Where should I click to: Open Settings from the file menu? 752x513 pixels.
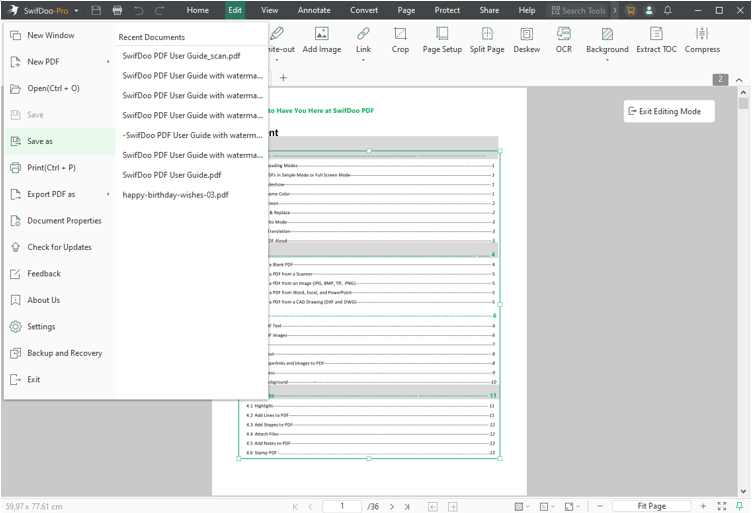(x=59, y=326)
